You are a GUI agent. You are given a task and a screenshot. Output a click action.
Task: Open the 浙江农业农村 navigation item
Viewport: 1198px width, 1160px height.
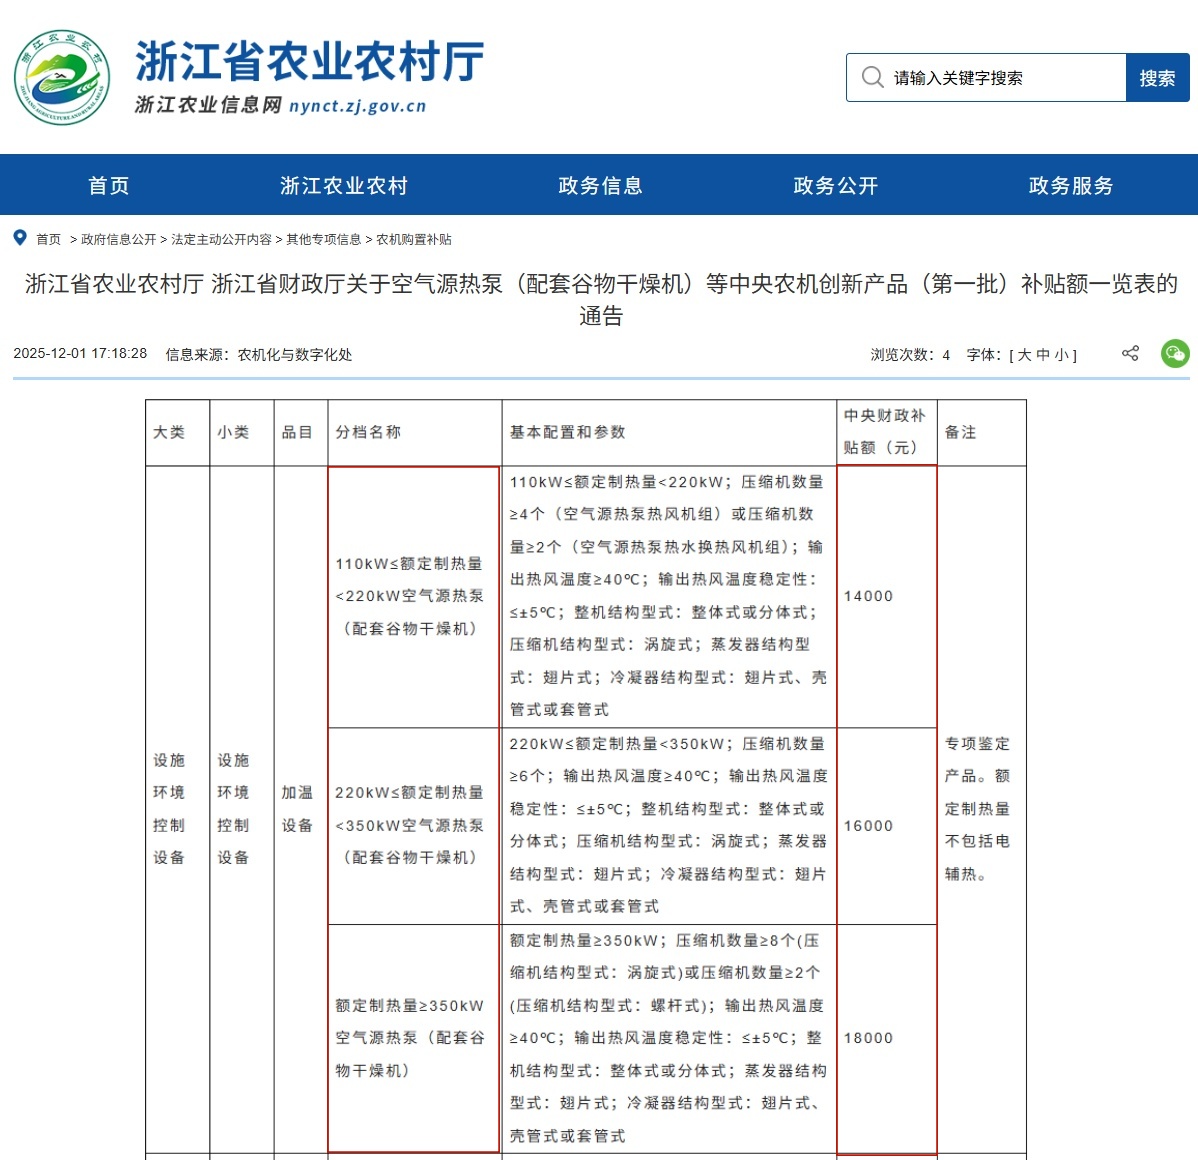[344, 185]
